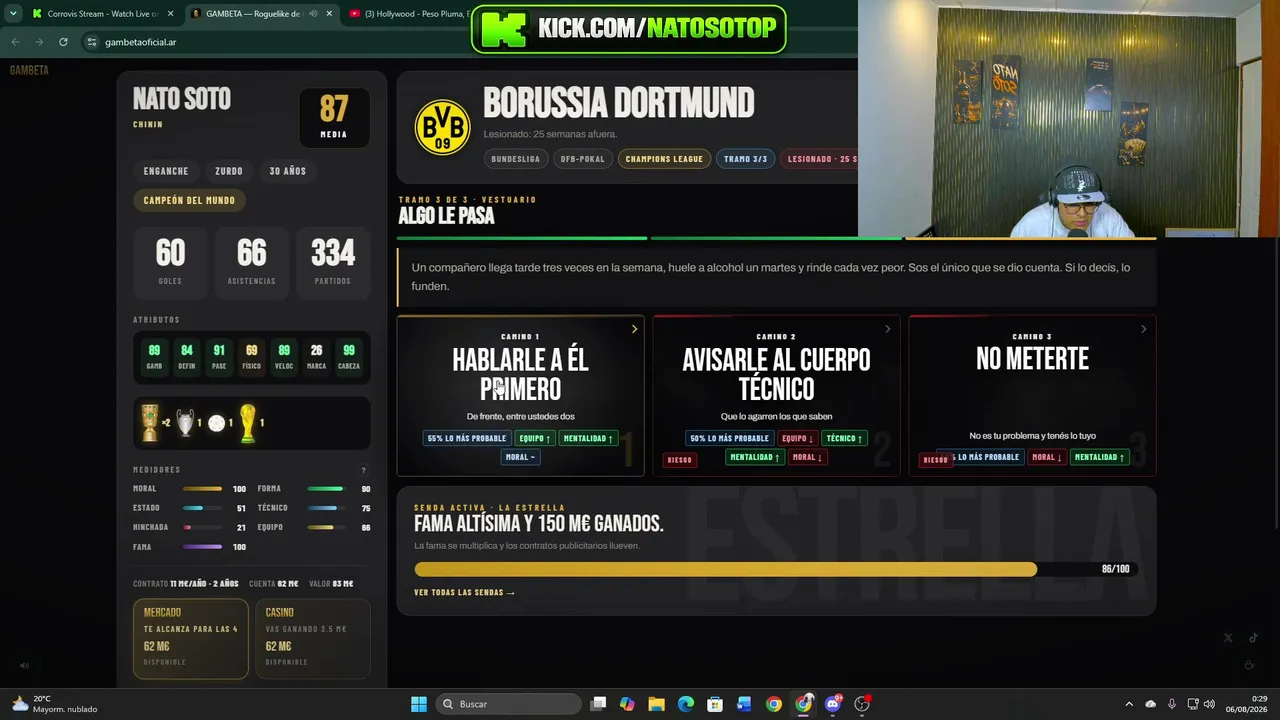Show hidden system tray icons
Image resolution: width=1280 pixels, height=720 pixels.
(1129, 704)
